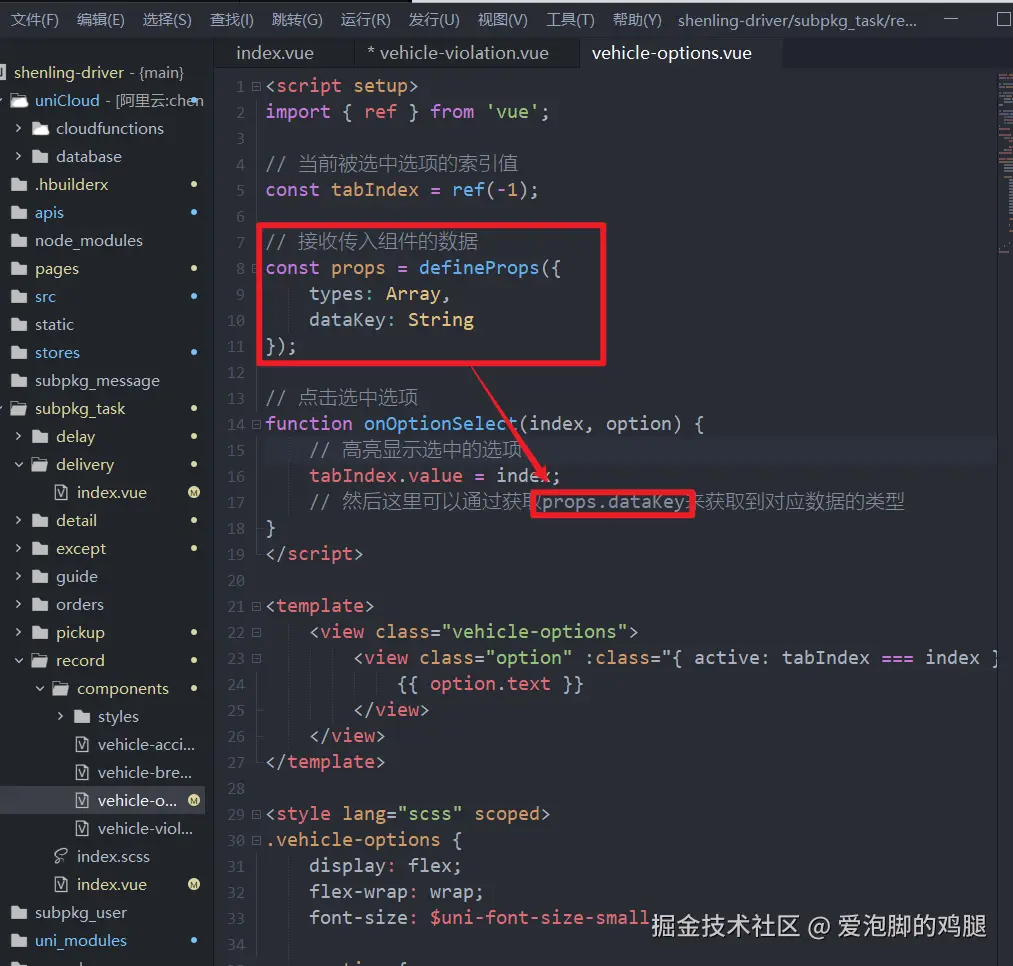Expand the except folder chevron
The height and width of the screenshot is (966, 1013).
pyautogui.click(x=18, y=549)
